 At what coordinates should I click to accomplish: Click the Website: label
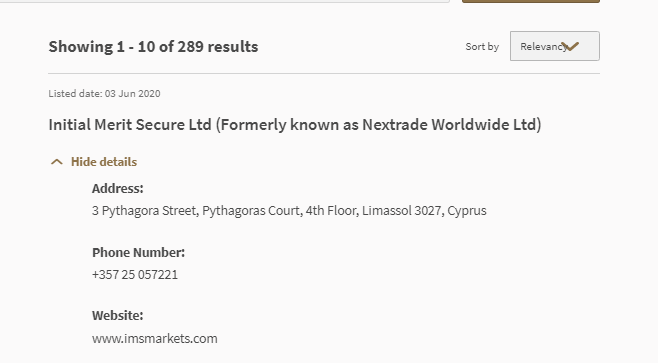click(118, 315)
